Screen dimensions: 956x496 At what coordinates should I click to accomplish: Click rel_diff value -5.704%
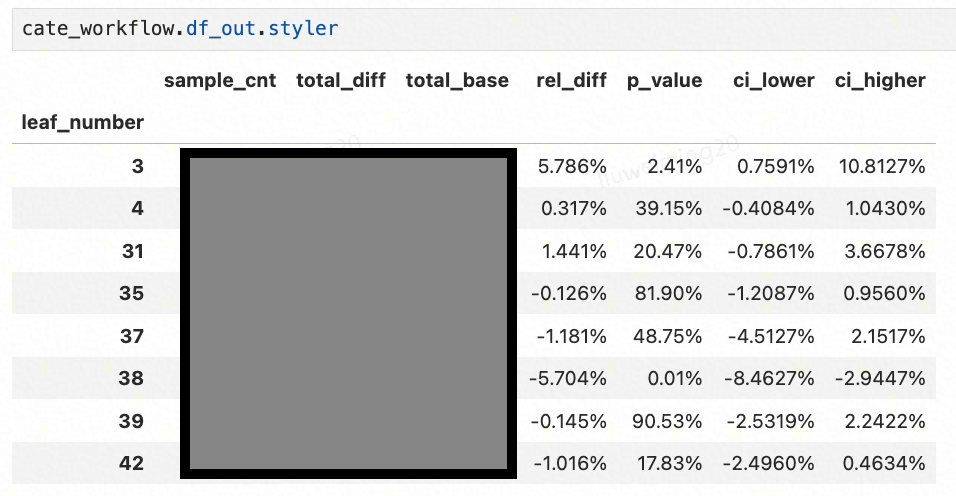pos(568,378)
